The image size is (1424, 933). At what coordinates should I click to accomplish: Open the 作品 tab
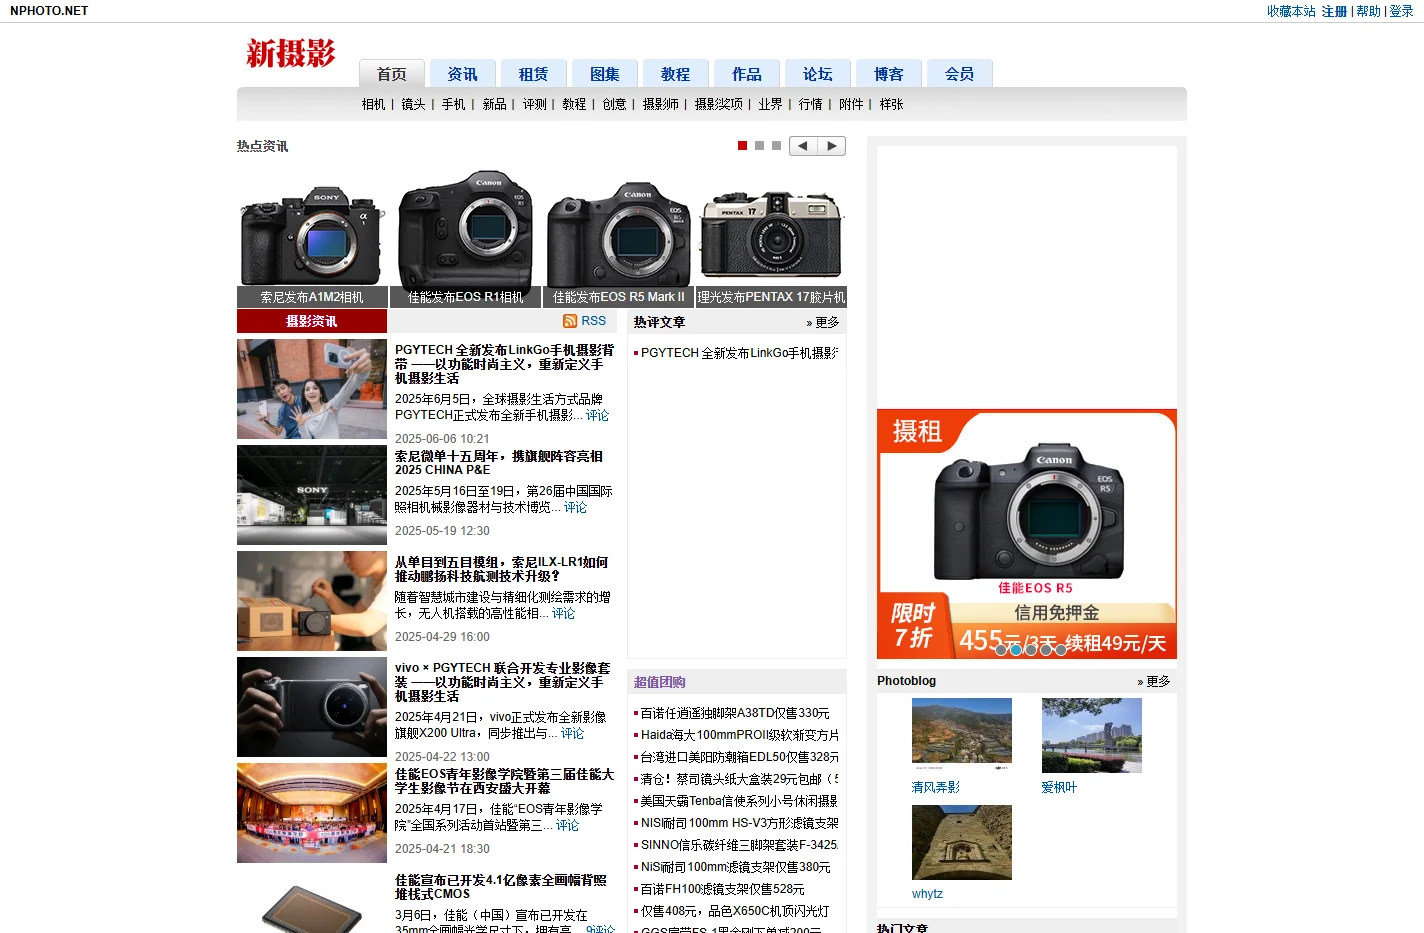(746, 74)
